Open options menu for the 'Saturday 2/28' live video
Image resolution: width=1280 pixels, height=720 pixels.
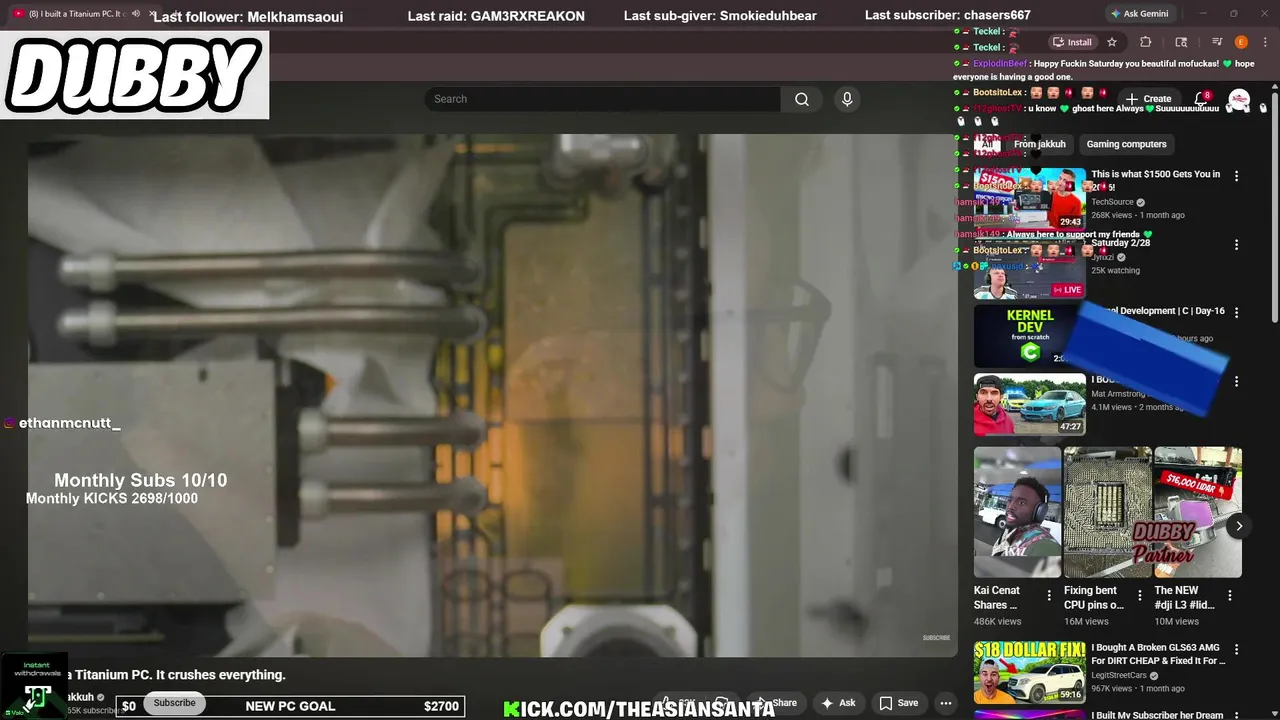click(1236, 245)
